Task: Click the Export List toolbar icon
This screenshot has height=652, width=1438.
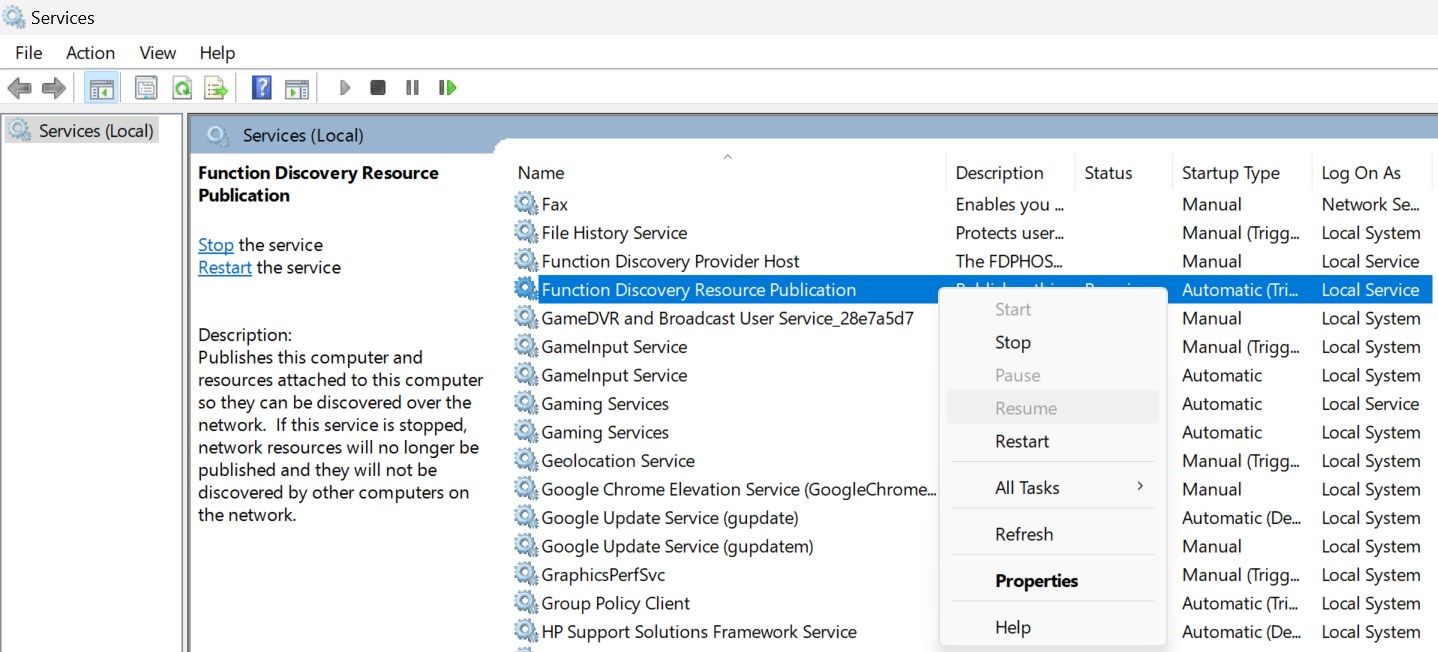Action: pyautogui.click(x=216, y=87)
